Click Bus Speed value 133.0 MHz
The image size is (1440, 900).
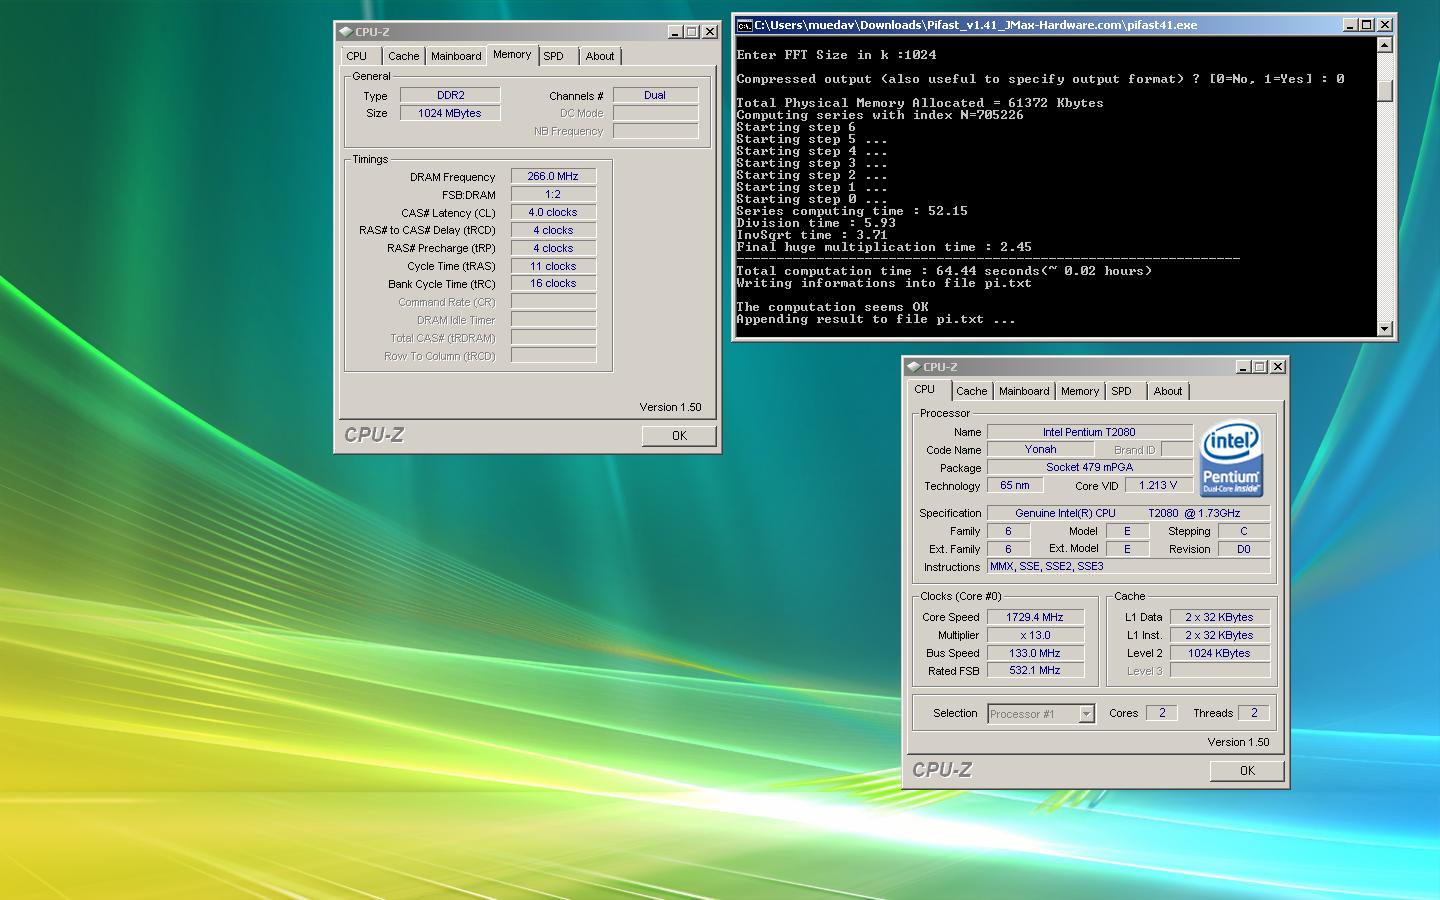[1035, 653]
